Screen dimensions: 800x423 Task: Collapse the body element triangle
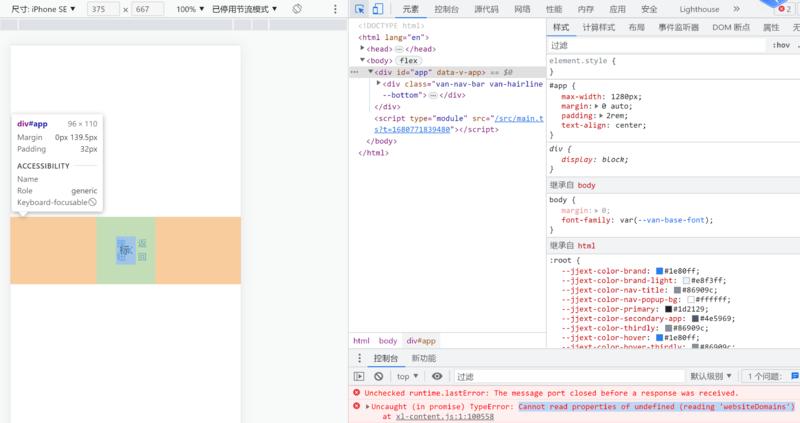[x=362, y=60]
